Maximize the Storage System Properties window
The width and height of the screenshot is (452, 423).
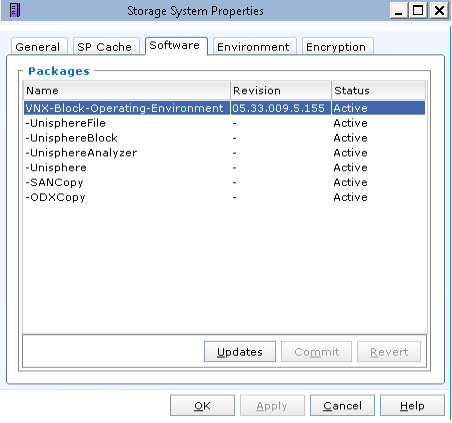418,11
